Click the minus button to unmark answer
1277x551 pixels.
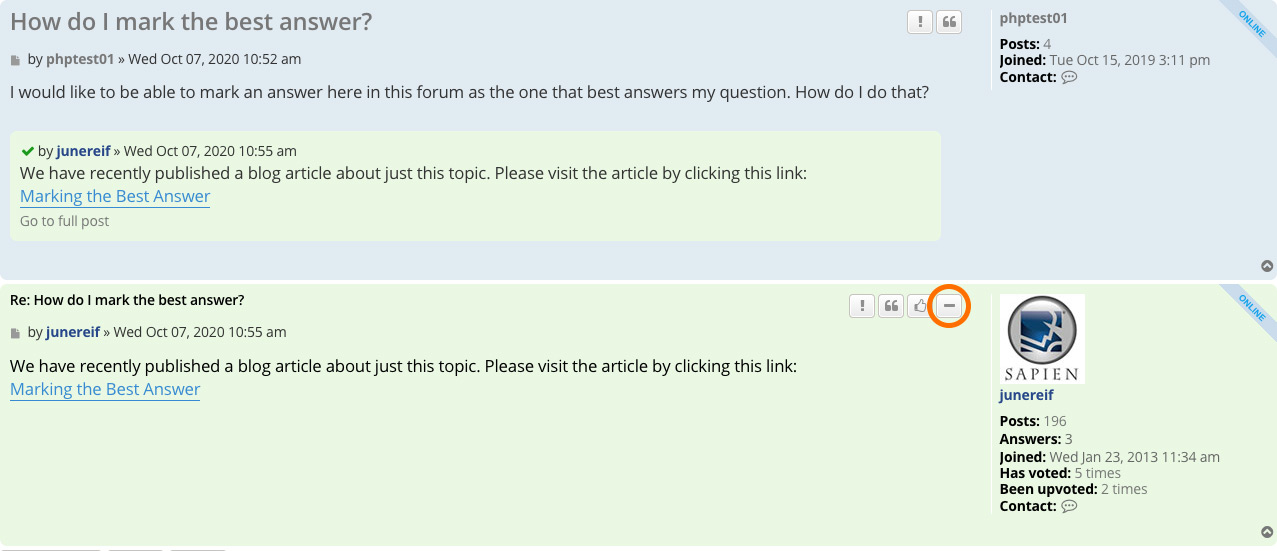949,306
